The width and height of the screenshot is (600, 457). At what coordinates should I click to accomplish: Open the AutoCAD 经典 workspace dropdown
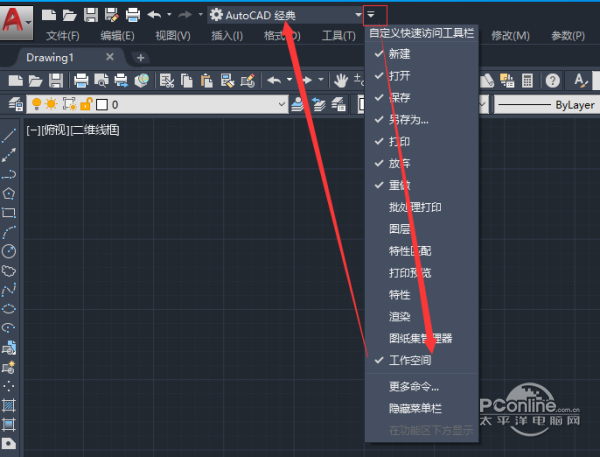(x=285, y=15)
